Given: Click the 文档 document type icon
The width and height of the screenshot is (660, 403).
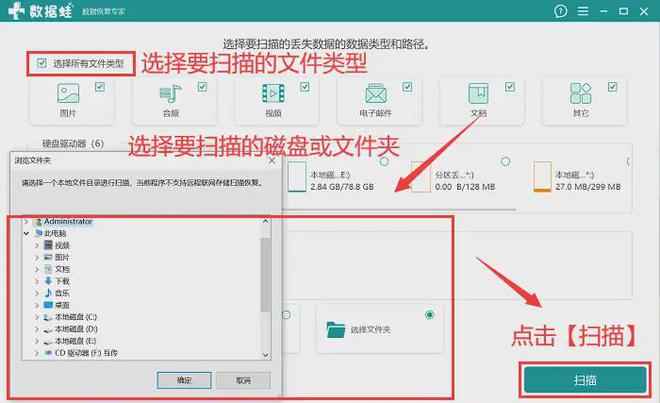Looking at the screenshot, I should 479,93.
